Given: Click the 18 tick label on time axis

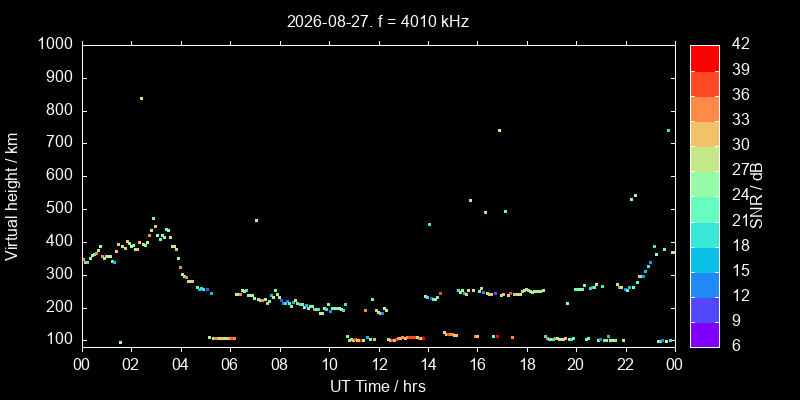Looking at the screenshot, I should pyautogui.click(x=527, y=366).
